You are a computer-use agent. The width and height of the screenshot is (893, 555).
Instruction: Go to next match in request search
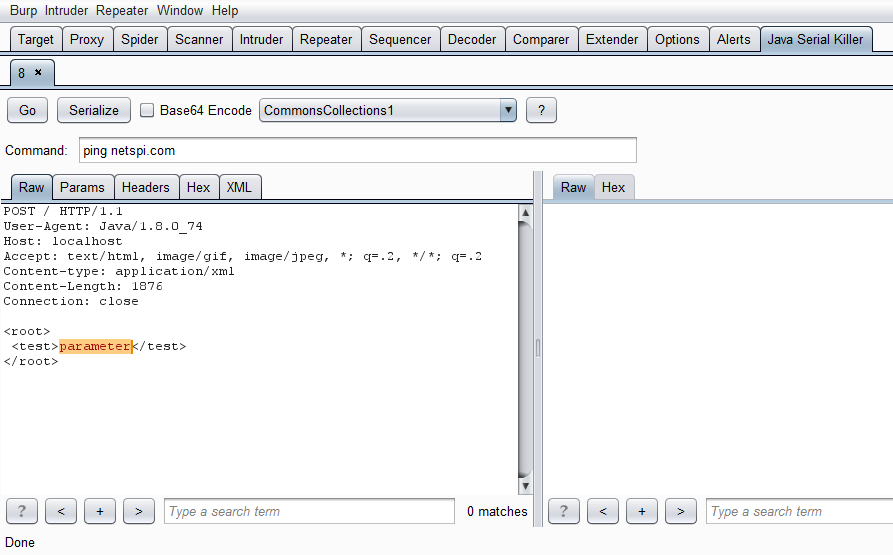click(x=138, y=511)
